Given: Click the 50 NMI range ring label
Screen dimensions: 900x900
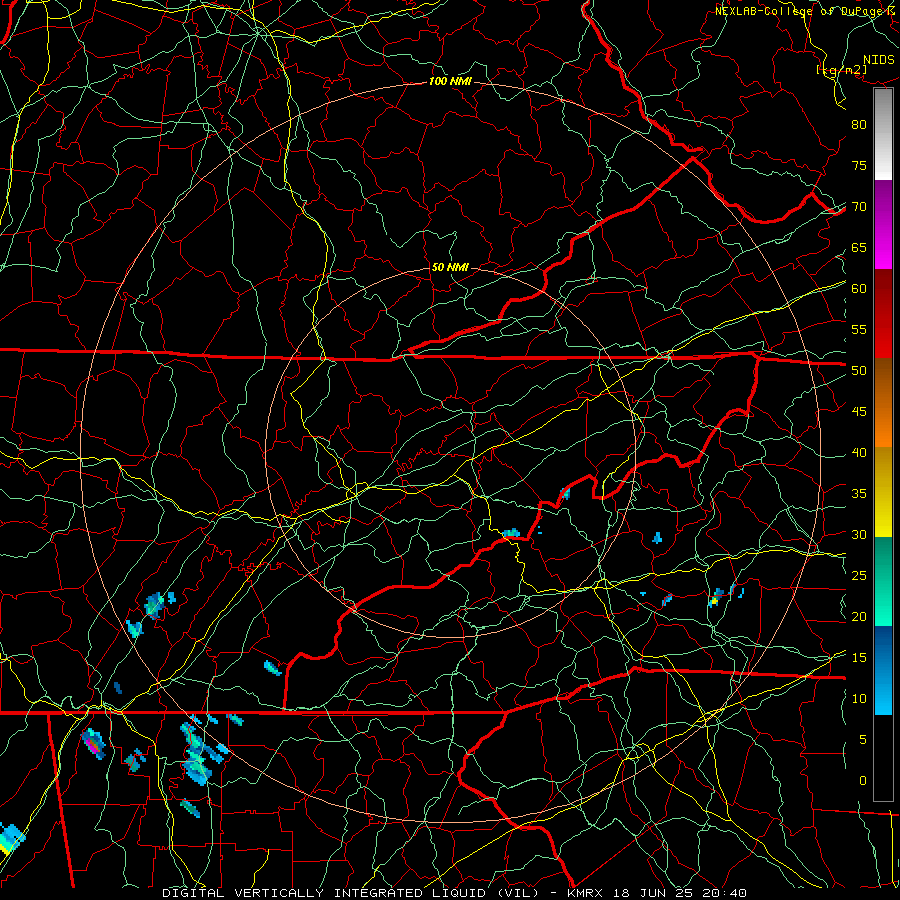Looking at the screenshot, I should click(x=450, y=267).
